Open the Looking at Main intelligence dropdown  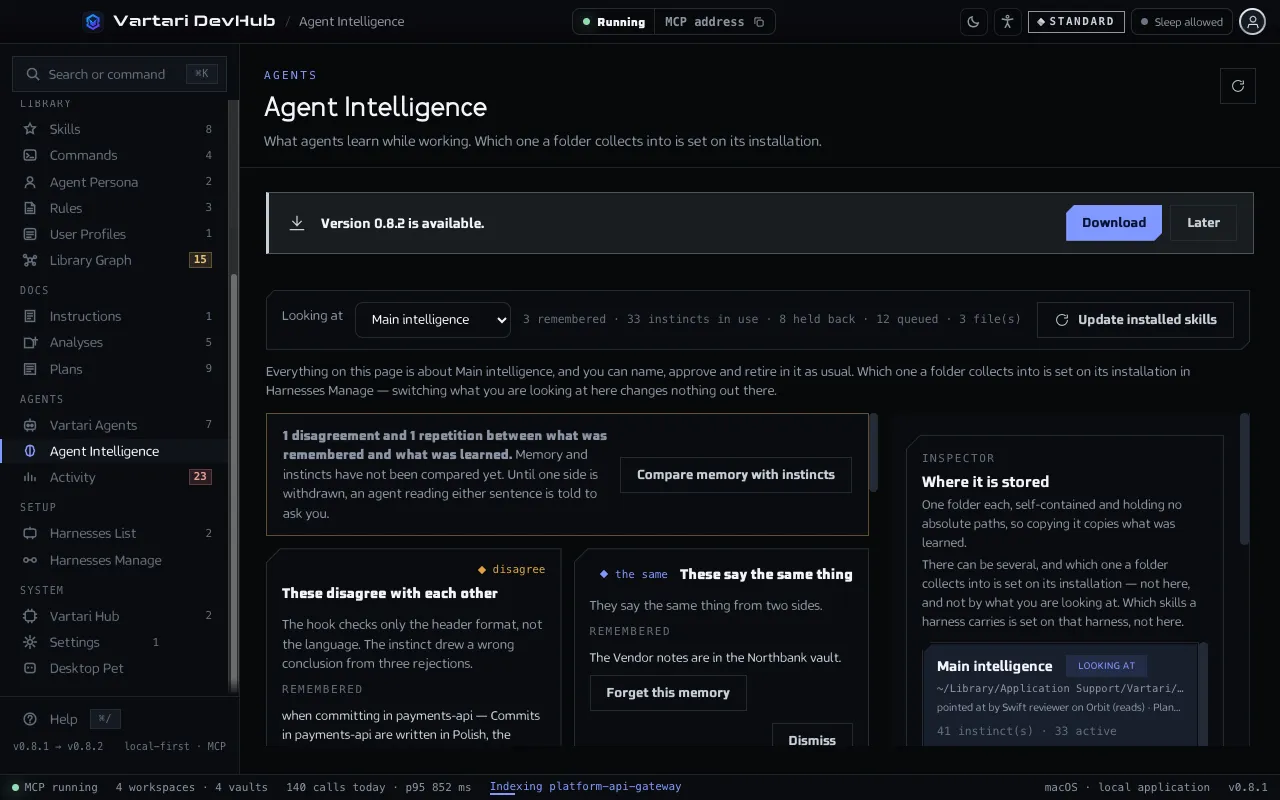pyautogui.click(x=433, y=320)
